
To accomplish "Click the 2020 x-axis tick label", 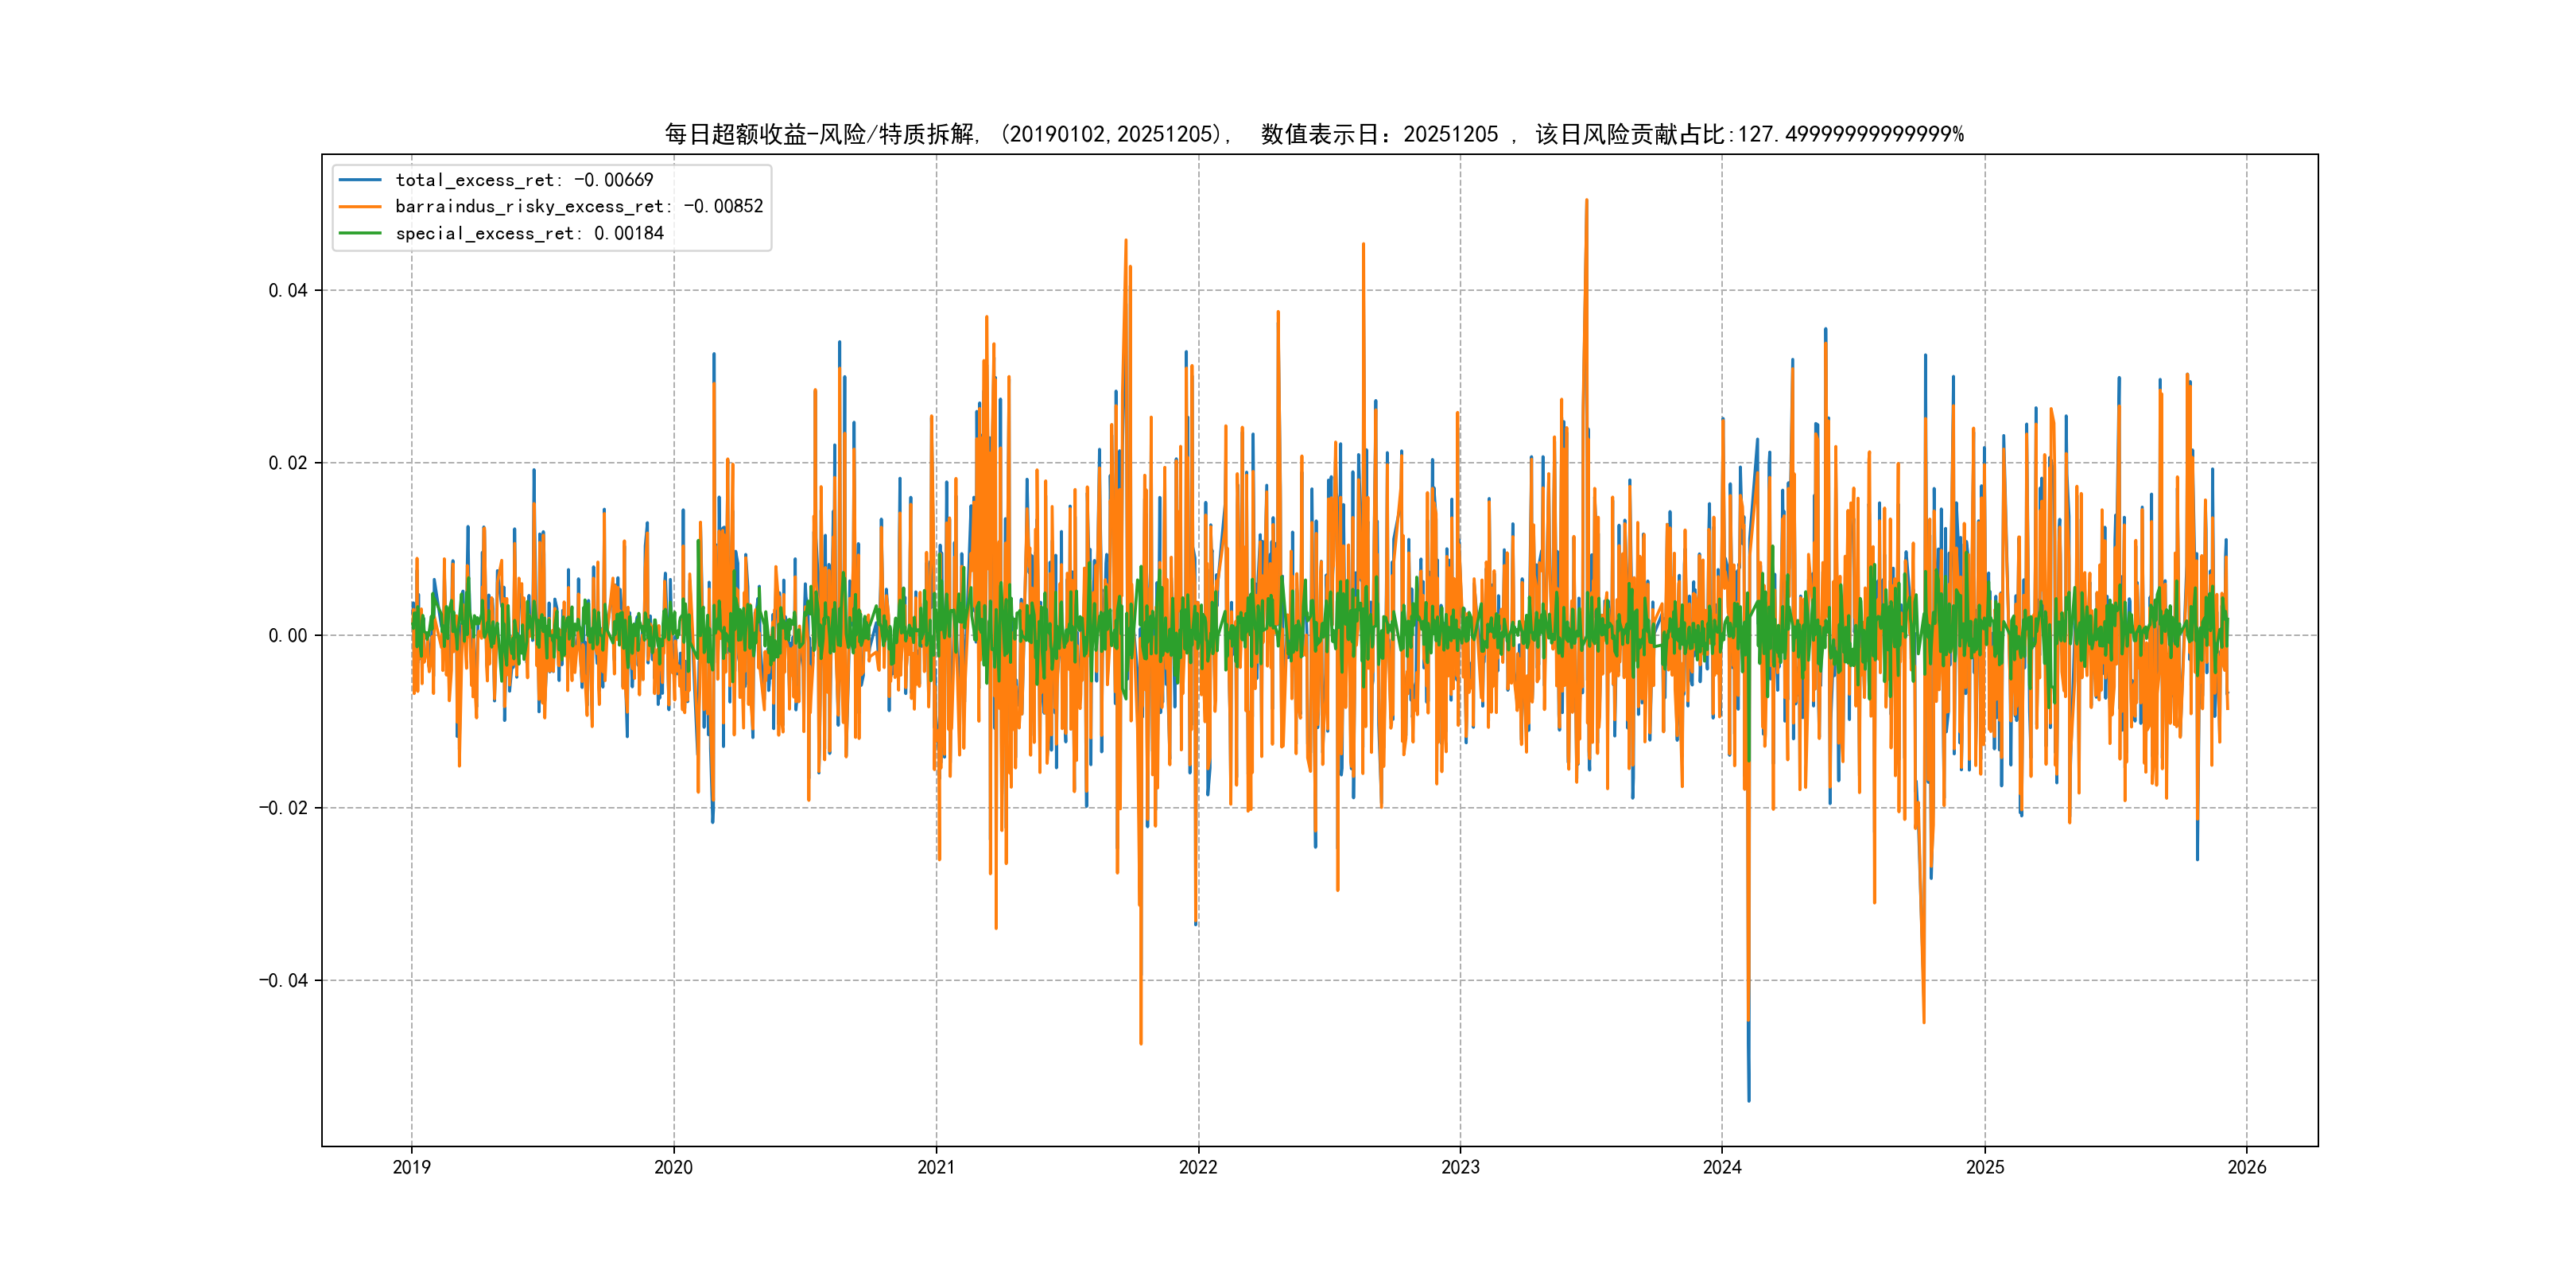I will coord(673,1167).
